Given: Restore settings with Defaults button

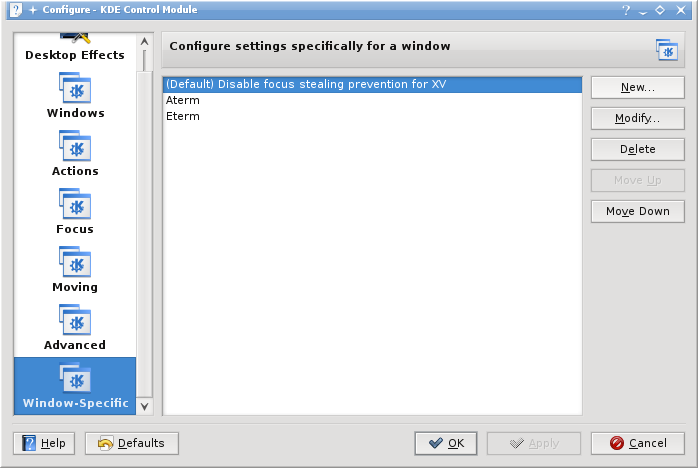Looking at the screenshot, I should pos(132,443).
